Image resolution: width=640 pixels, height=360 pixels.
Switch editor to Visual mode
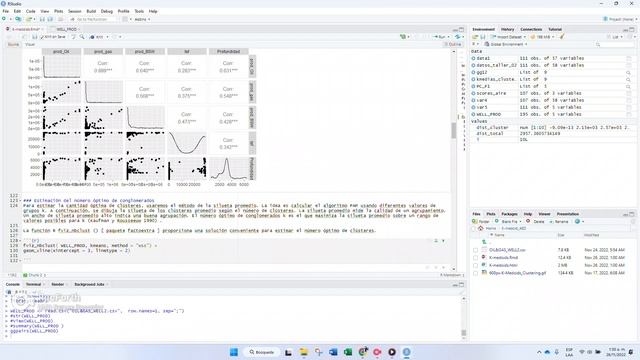30,44
